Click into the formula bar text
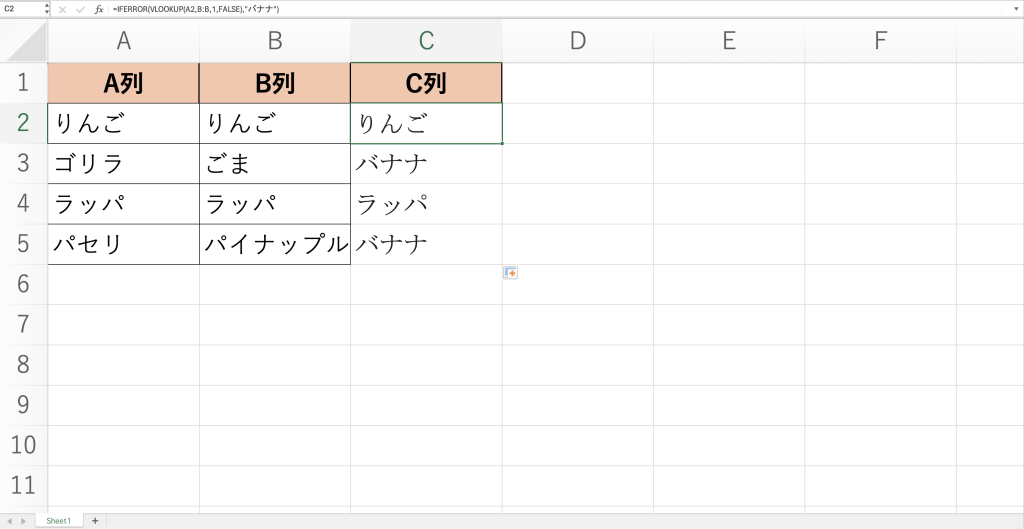Image resolution: width=1024 pixels, height=529 pixels. (x=500, y=8)
